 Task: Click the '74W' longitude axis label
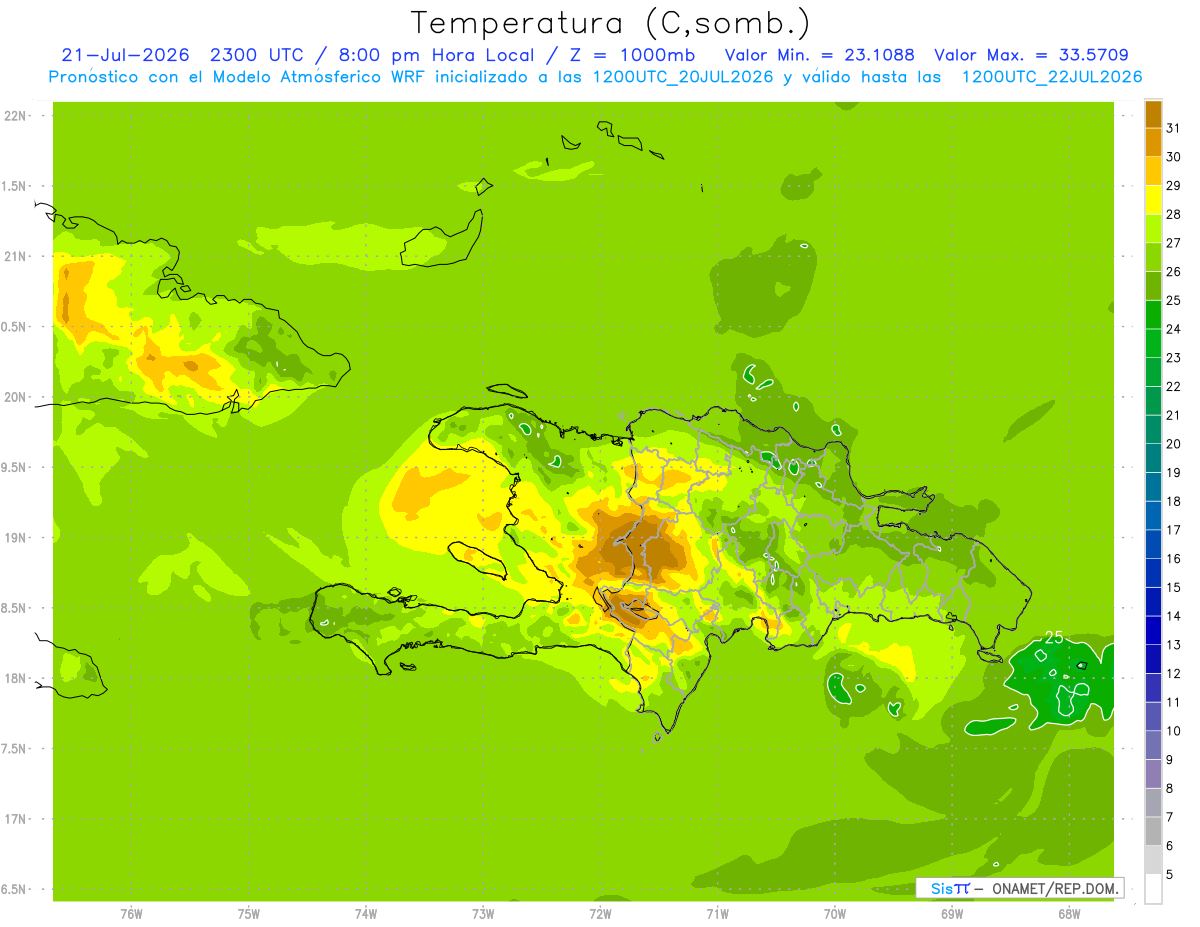(366, 913)
